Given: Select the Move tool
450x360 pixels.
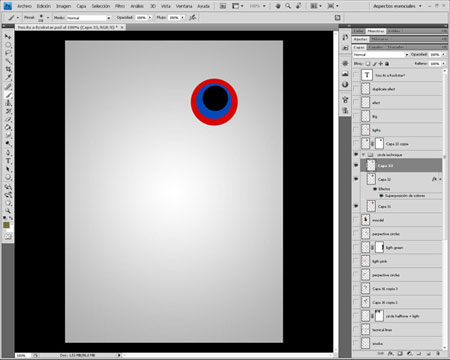Looking at the screenshot, I should coord(8,36).
